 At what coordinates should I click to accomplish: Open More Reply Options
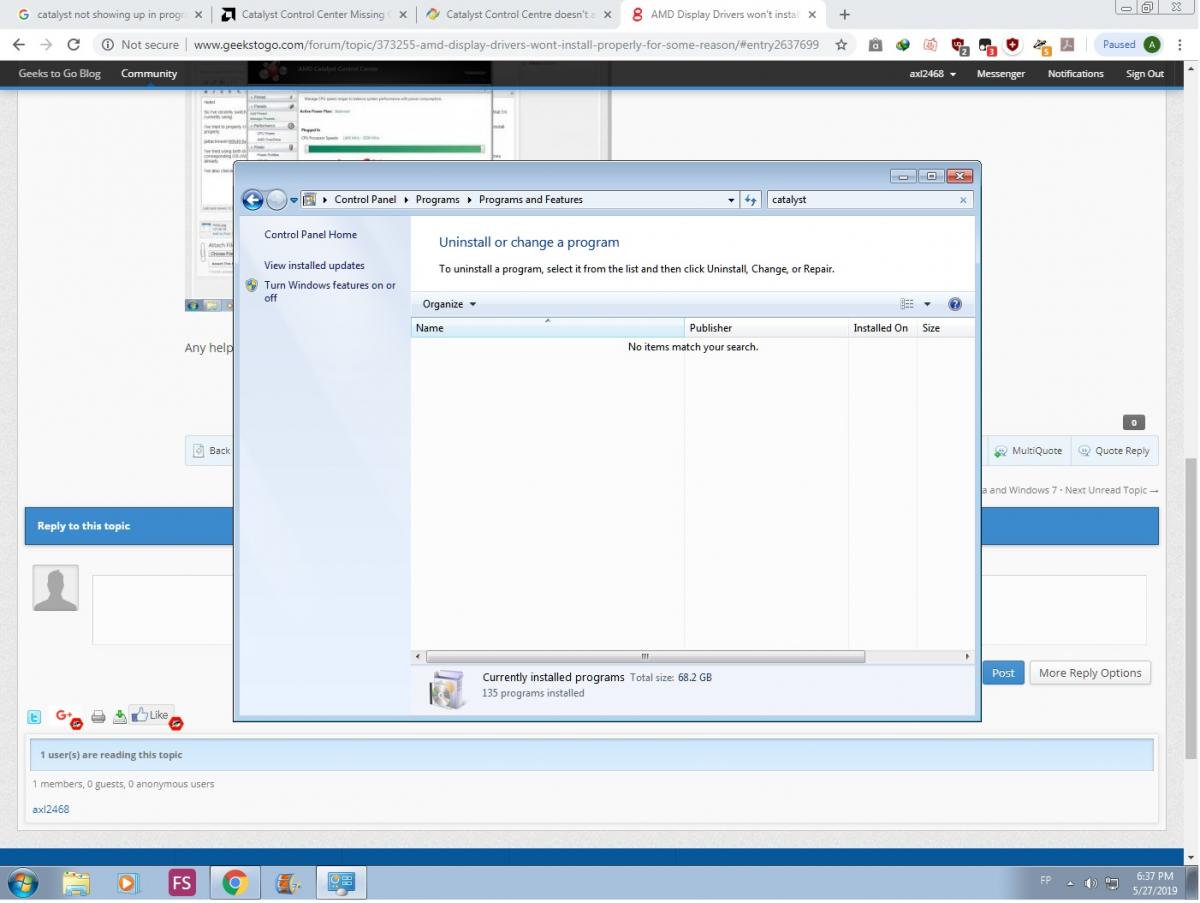1090,673
